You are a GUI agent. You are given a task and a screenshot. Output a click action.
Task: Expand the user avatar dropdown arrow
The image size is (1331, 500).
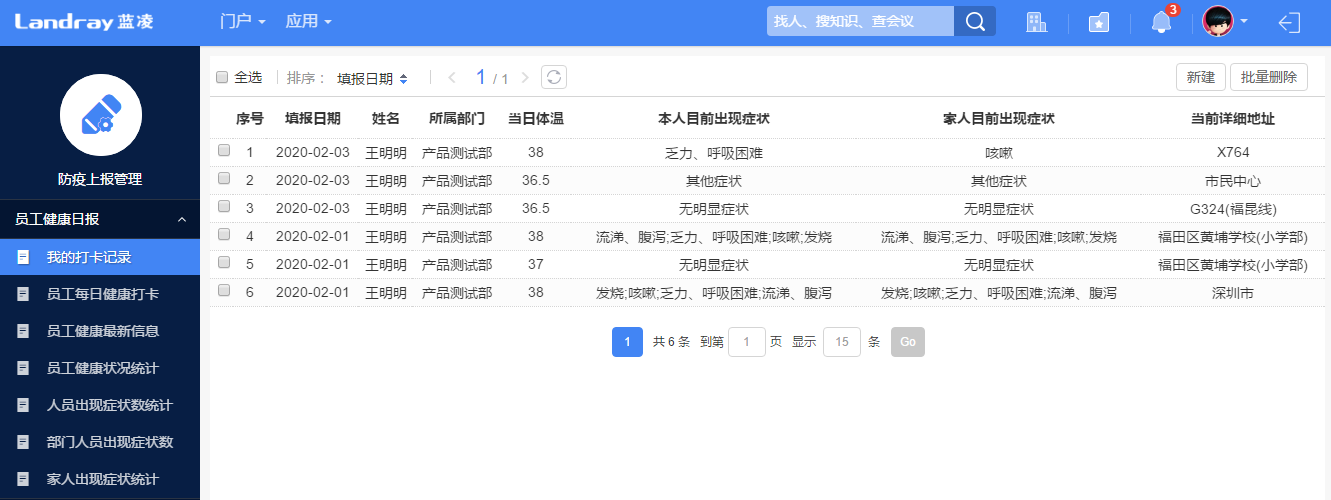pyautogui.click(x=1244, y=21)
